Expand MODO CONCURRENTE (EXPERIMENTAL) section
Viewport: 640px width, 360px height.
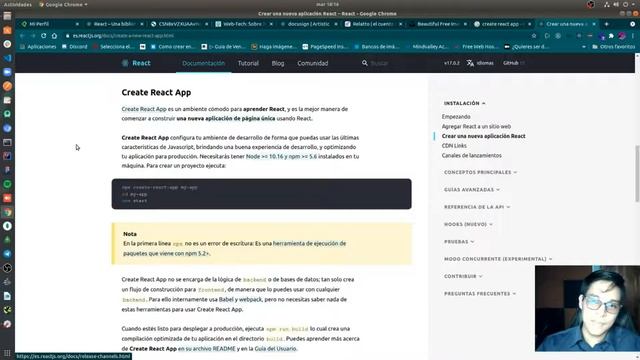pos(498,259)
